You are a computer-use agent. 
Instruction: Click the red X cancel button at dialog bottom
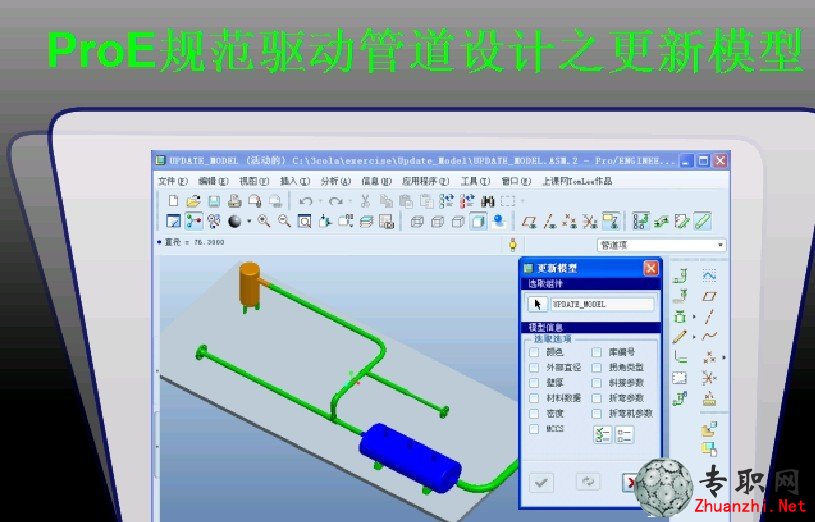(630, 482)
